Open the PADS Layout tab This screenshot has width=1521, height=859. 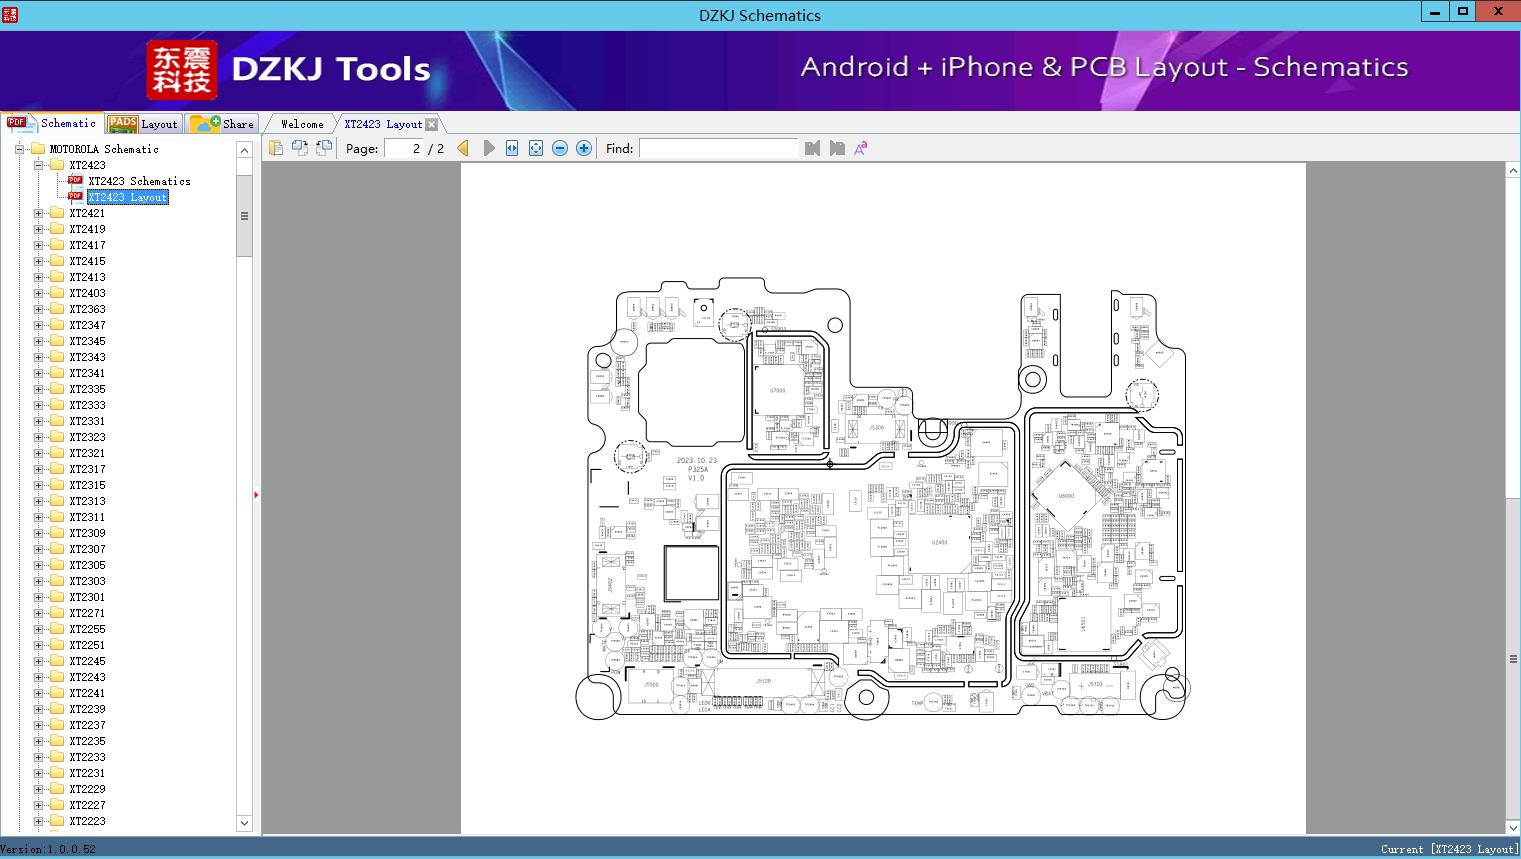click(x=142, y=124)
